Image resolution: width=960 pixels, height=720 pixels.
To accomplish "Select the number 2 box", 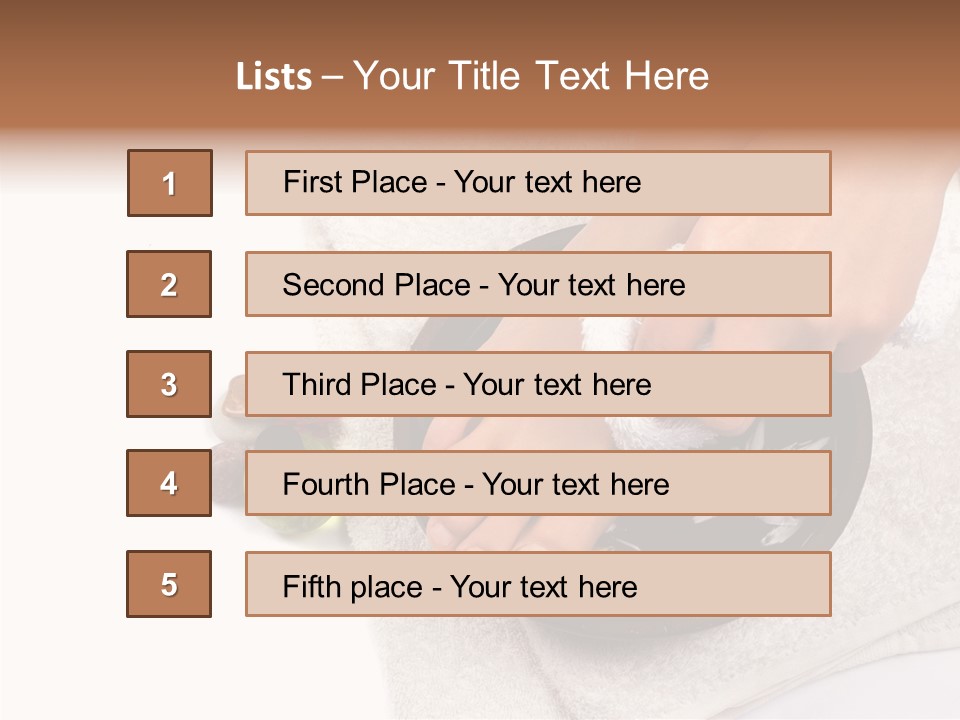I will coord(169,284).
